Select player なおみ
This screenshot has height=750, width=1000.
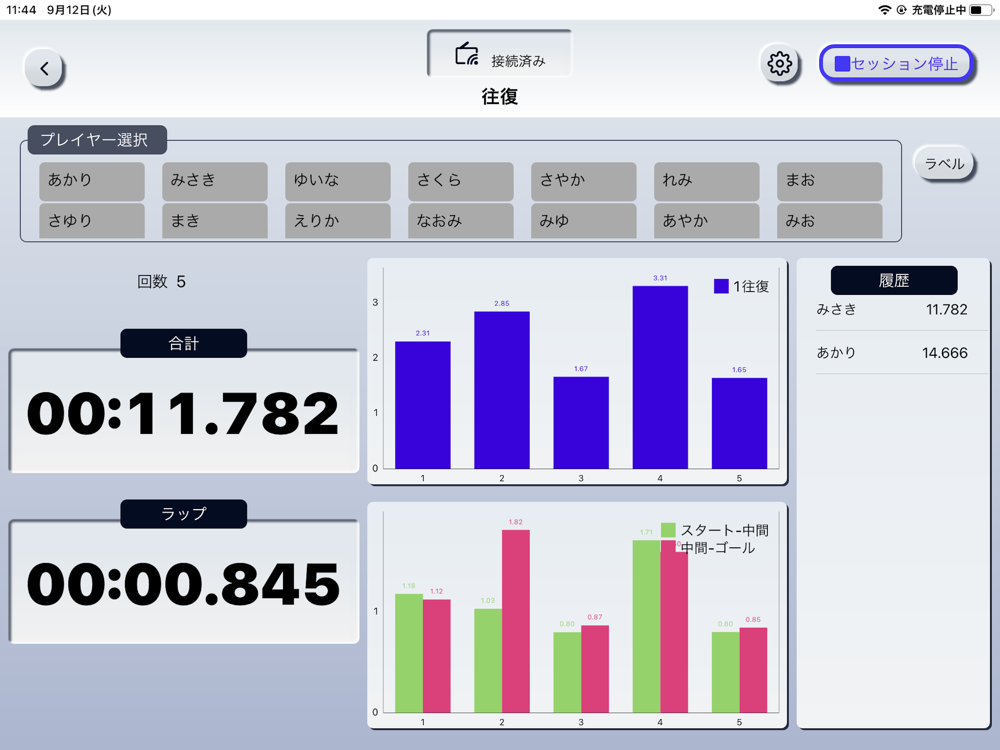tap(461, 221)
